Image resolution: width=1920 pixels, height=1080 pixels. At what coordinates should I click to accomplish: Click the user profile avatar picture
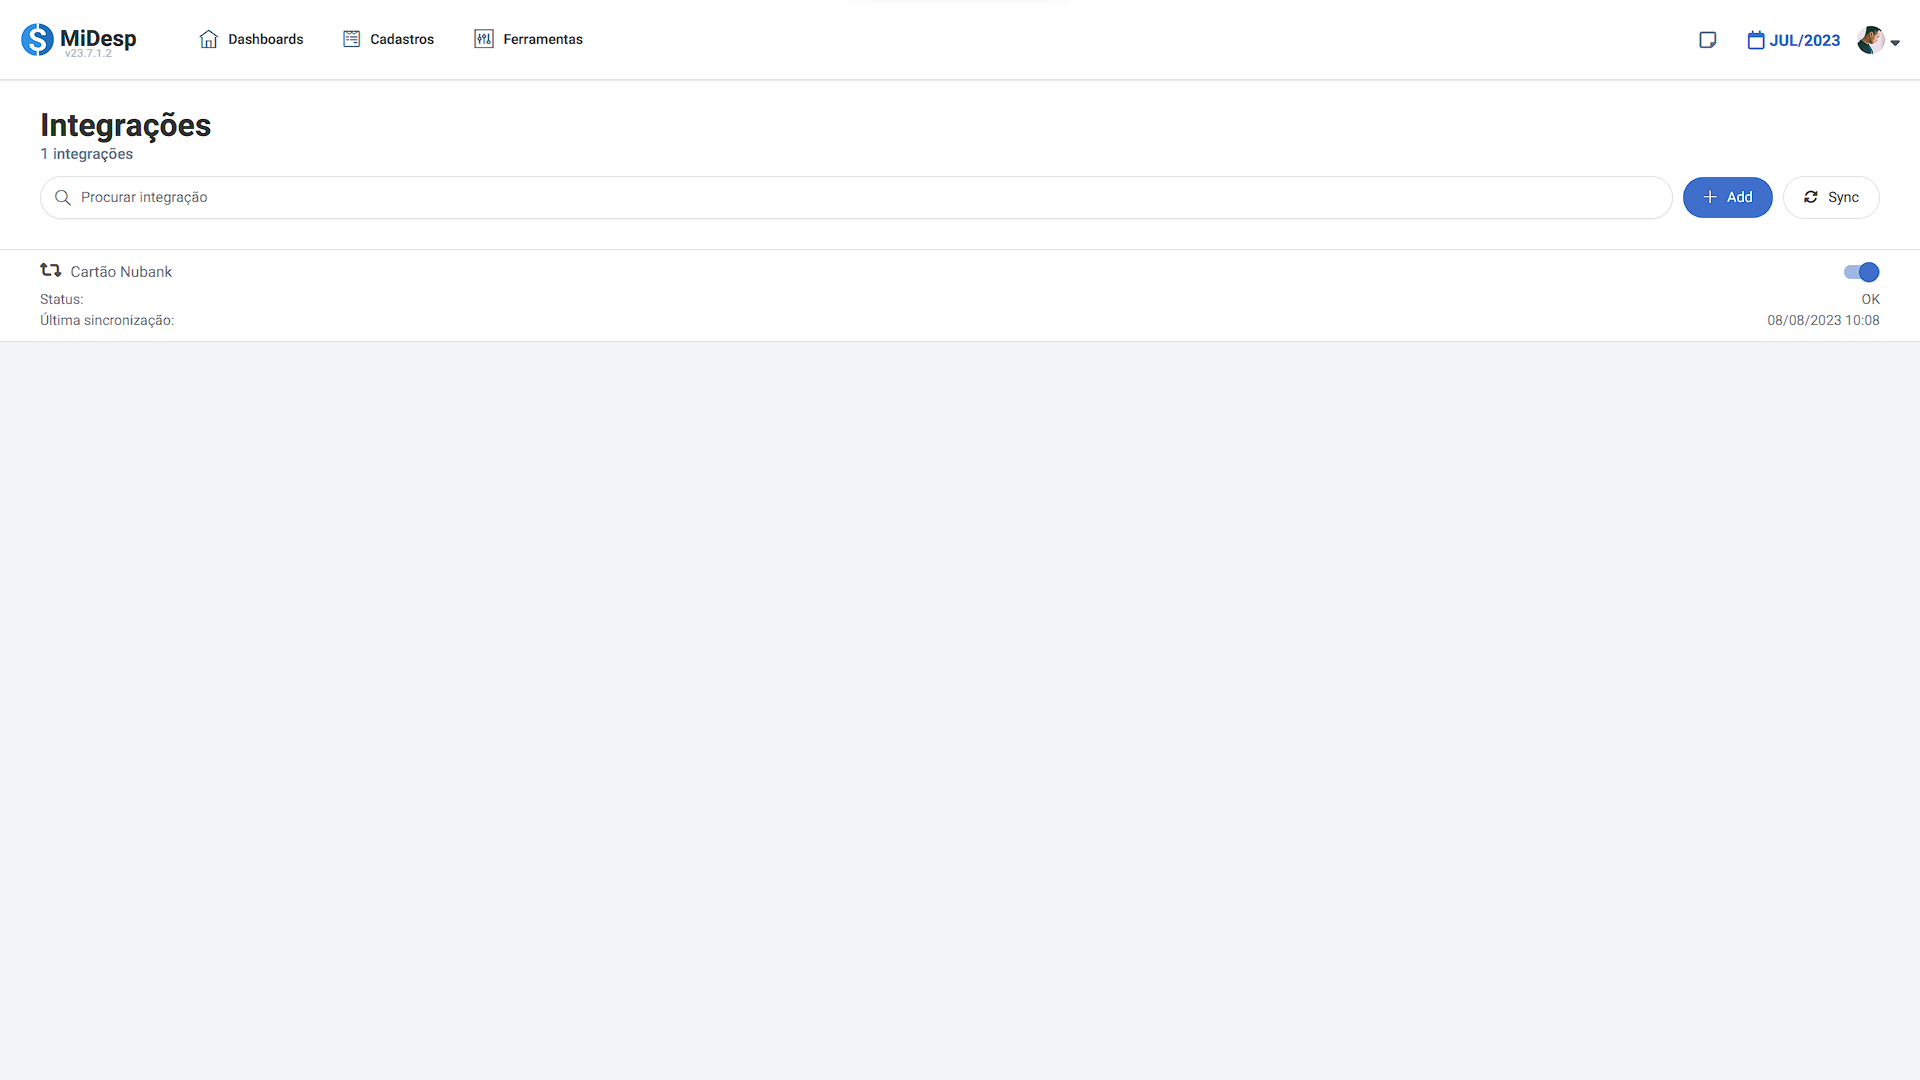pyautogui.click(x=1870, y=40)
